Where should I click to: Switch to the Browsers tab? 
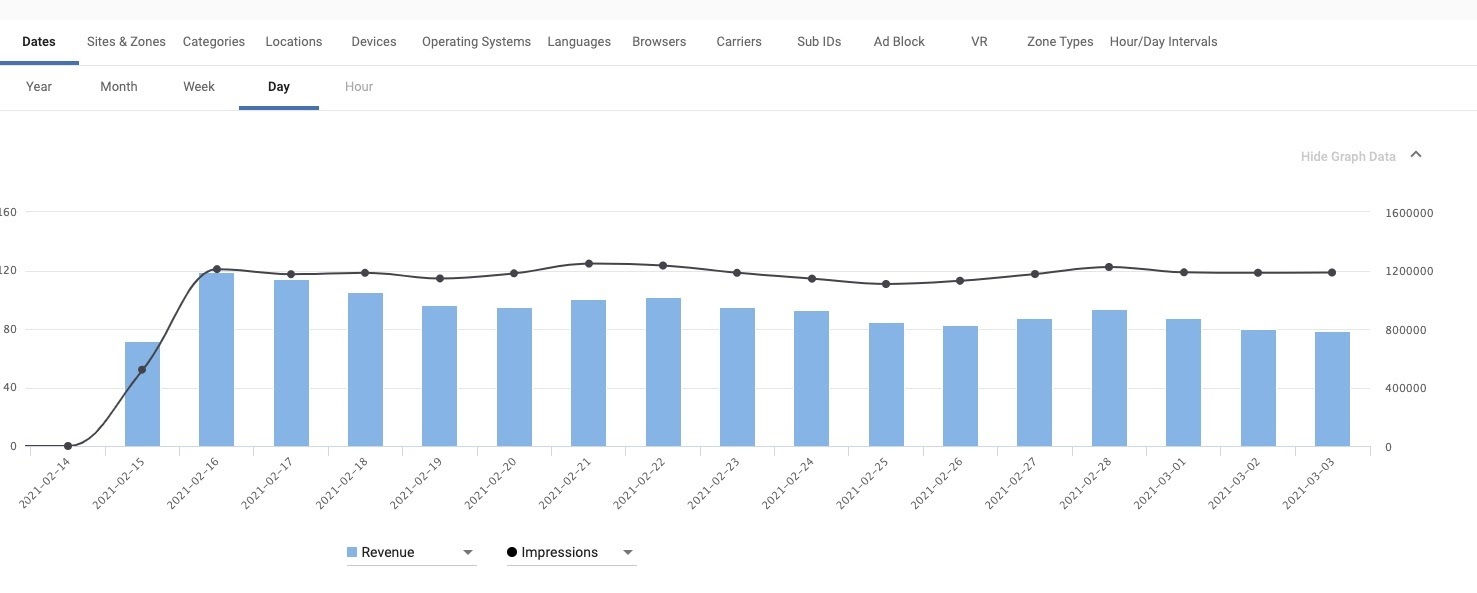pos(659,42)
